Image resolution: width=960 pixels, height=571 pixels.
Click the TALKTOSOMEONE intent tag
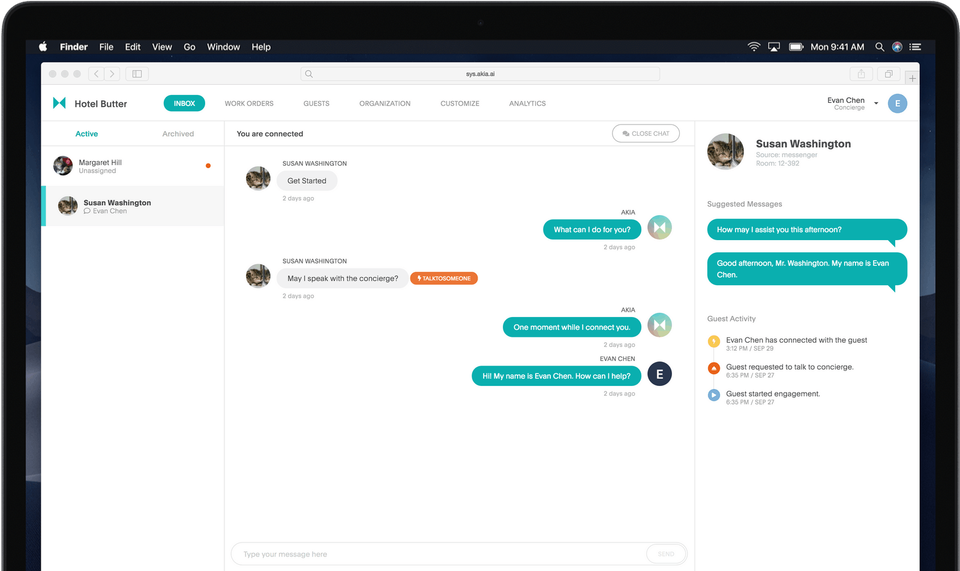[x=444, y=278]
